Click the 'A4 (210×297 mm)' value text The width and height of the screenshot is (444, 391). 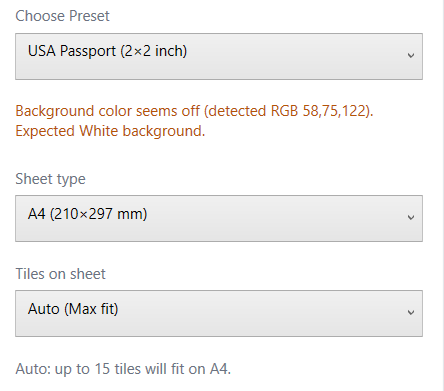click(87, 214)
